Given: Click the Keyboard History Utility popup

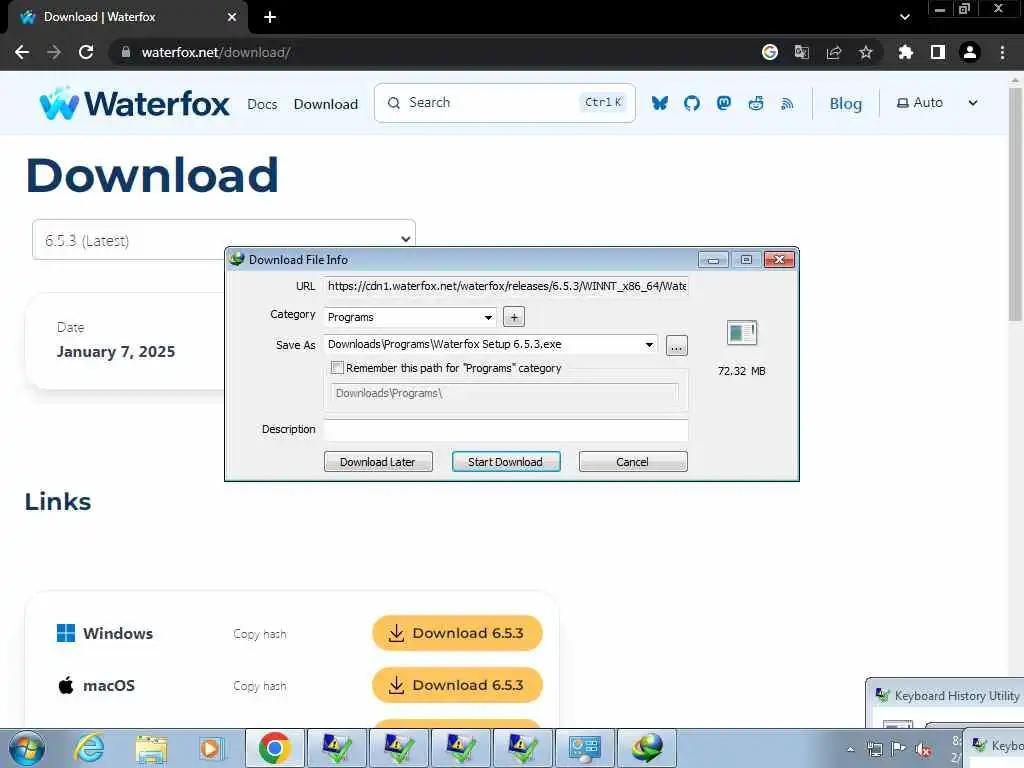Looking at the screenshot, I should click(945, 702).
